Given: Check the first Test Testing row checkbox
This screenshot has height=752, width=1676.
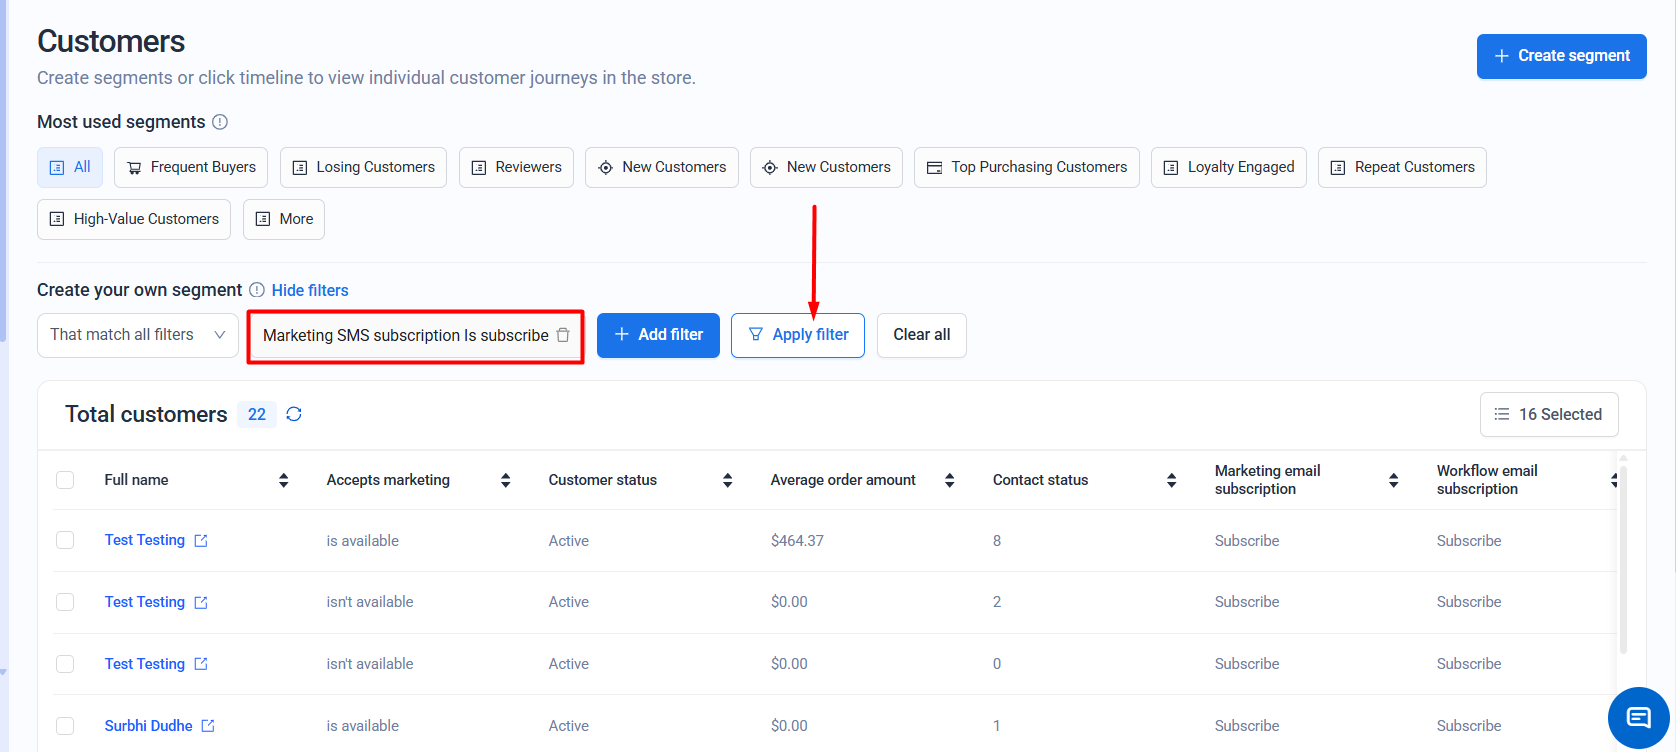Looking at the screenshot, I should 65,540.
